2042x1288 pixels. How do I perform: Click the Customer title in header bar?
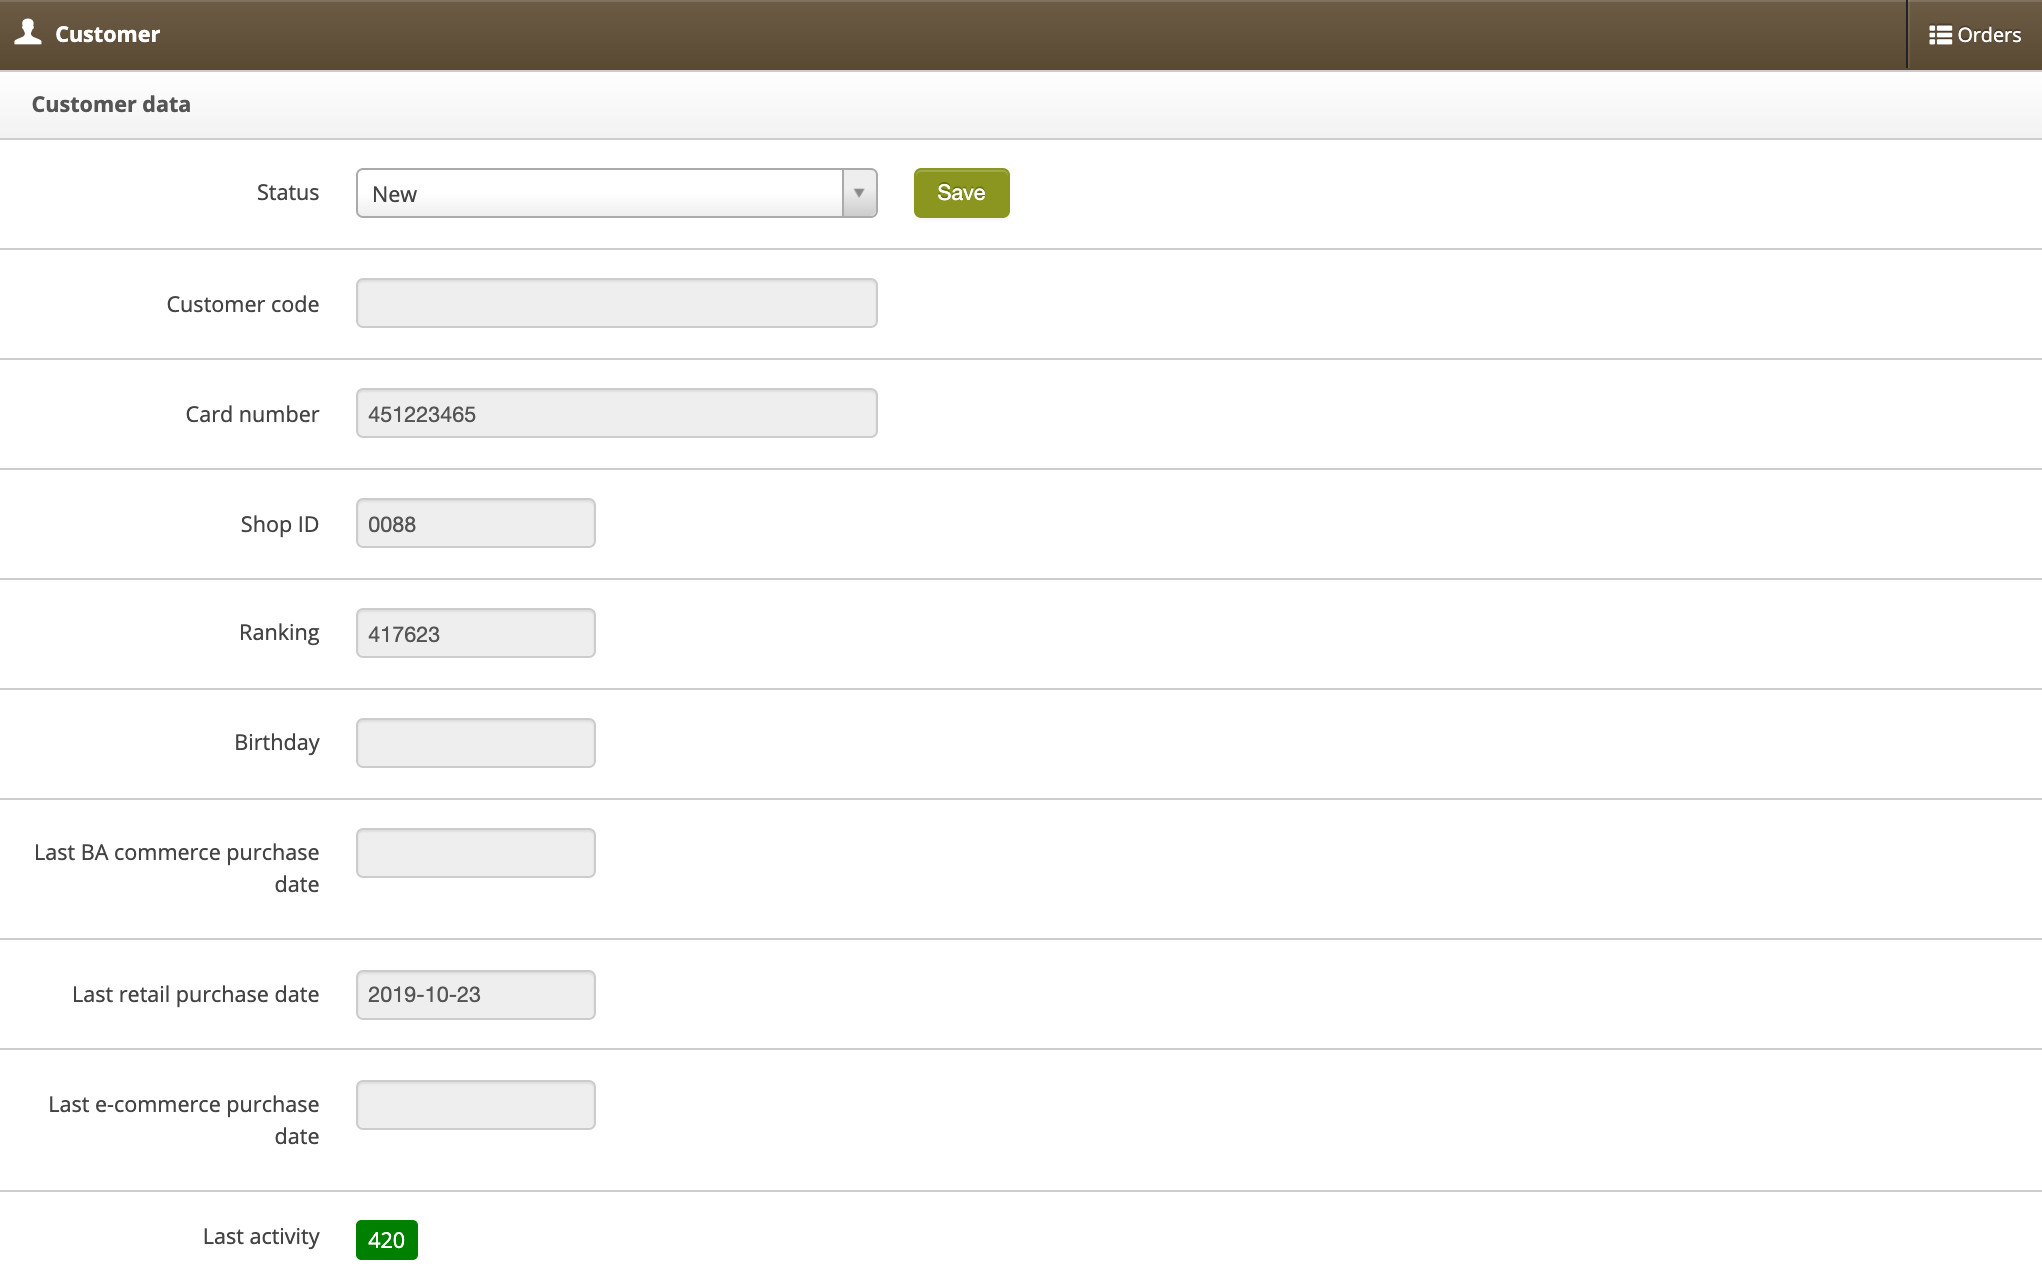[x=107, y=34]
